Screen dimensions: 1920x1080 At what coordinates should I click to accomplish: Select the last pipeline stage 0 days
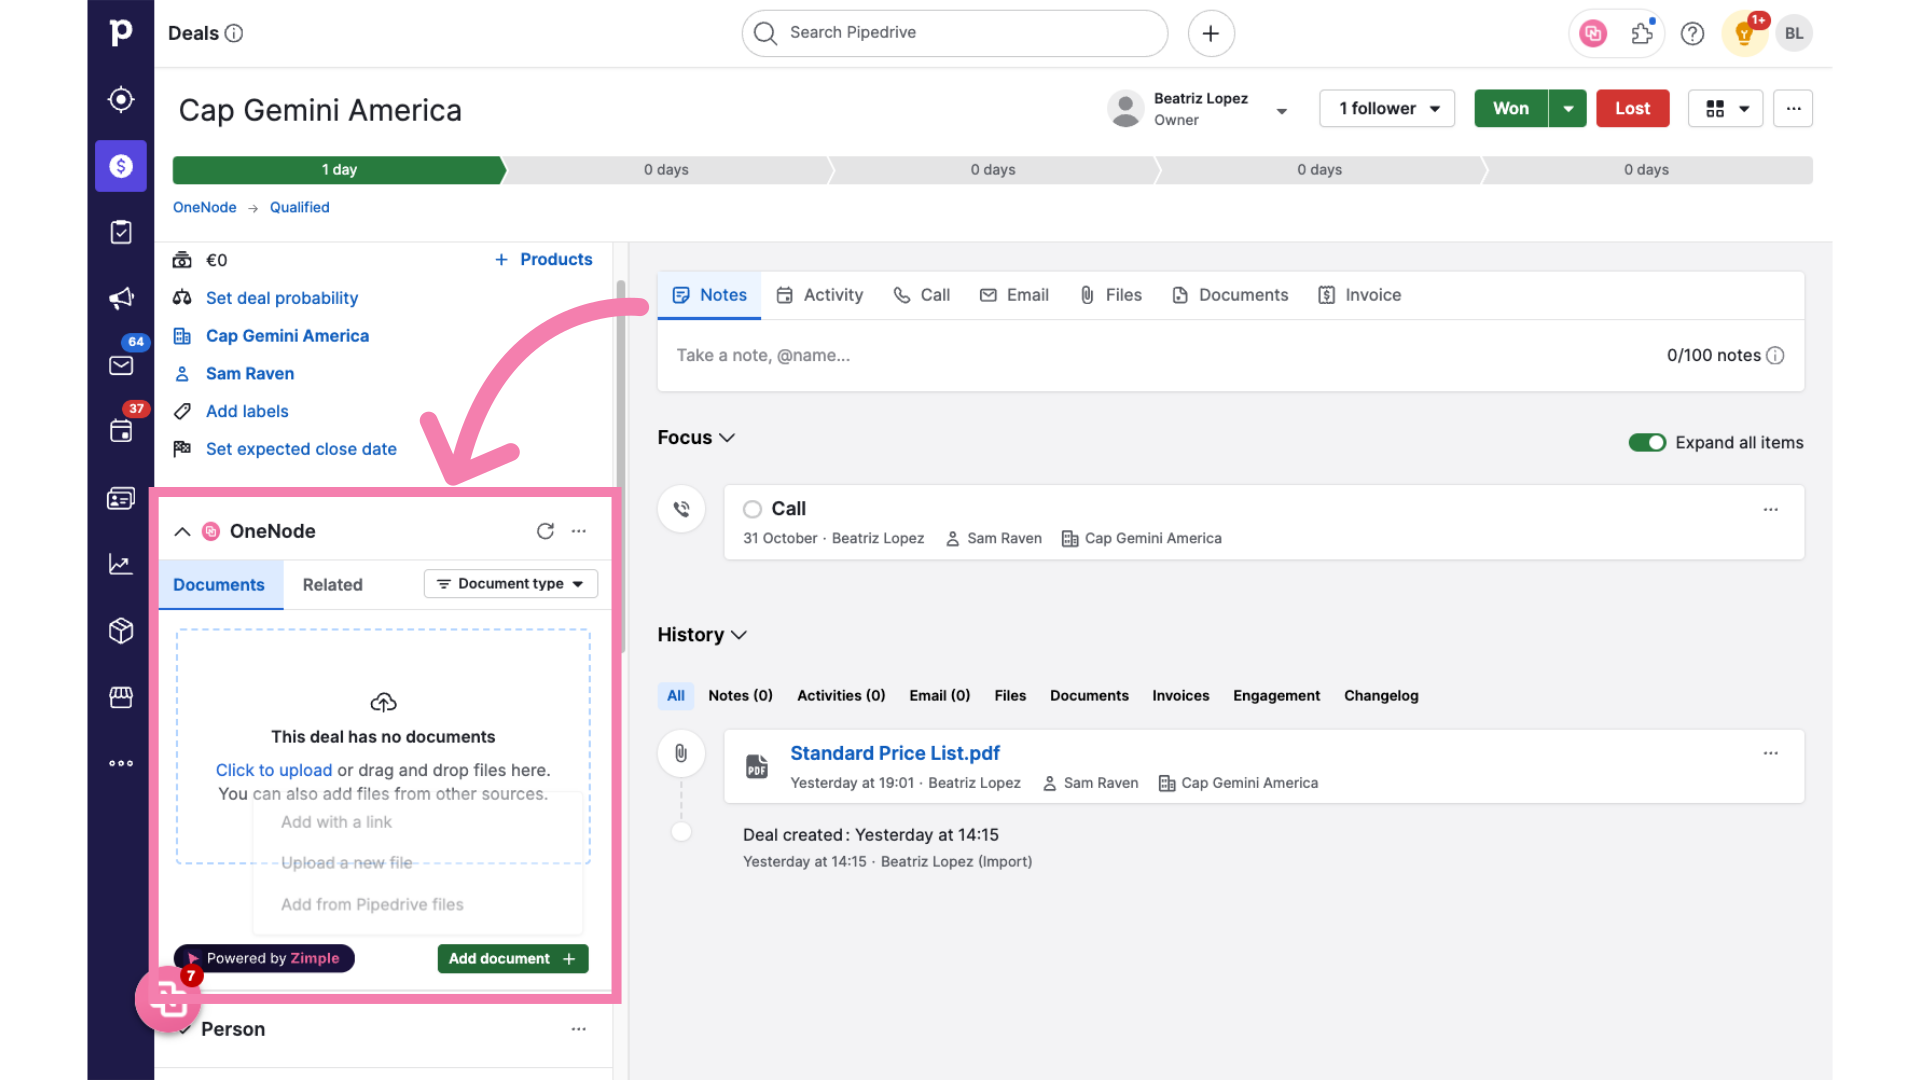pyautogui.click(x=1647, y=170)
